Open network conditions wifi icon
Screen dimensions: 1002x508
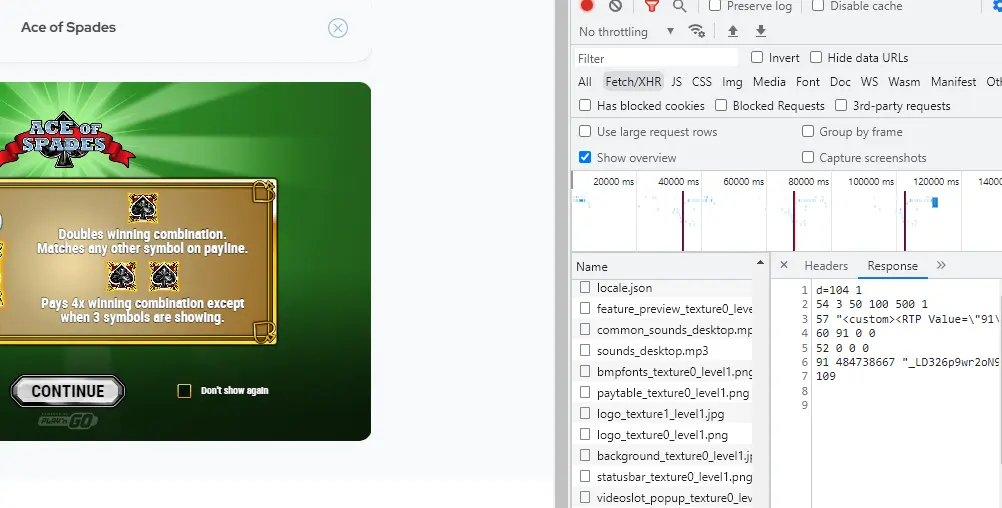click(x=697, y=31)
